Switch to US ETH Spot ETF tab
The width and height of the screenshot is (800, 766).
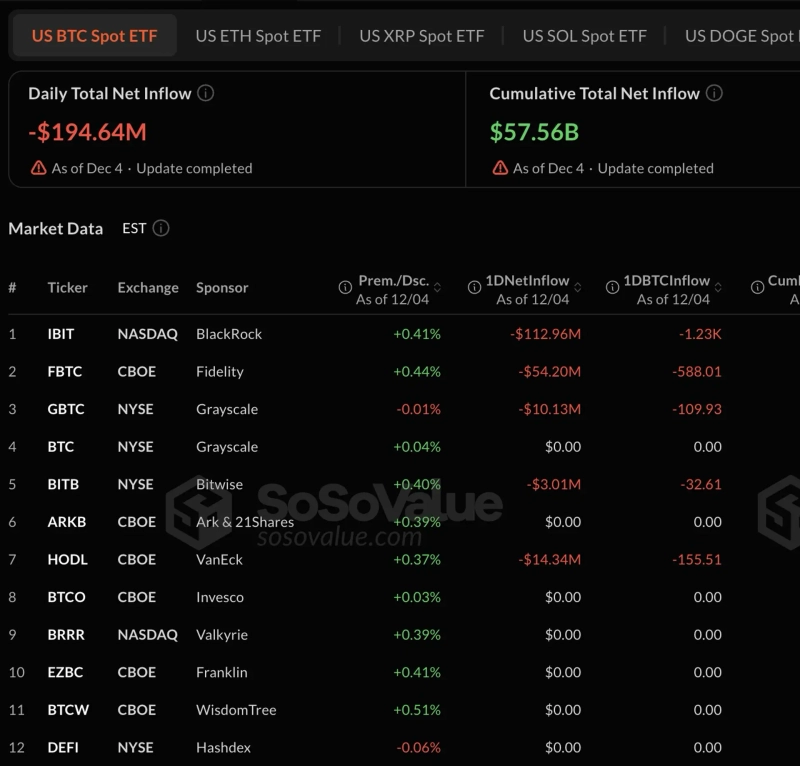click(258, 36)
